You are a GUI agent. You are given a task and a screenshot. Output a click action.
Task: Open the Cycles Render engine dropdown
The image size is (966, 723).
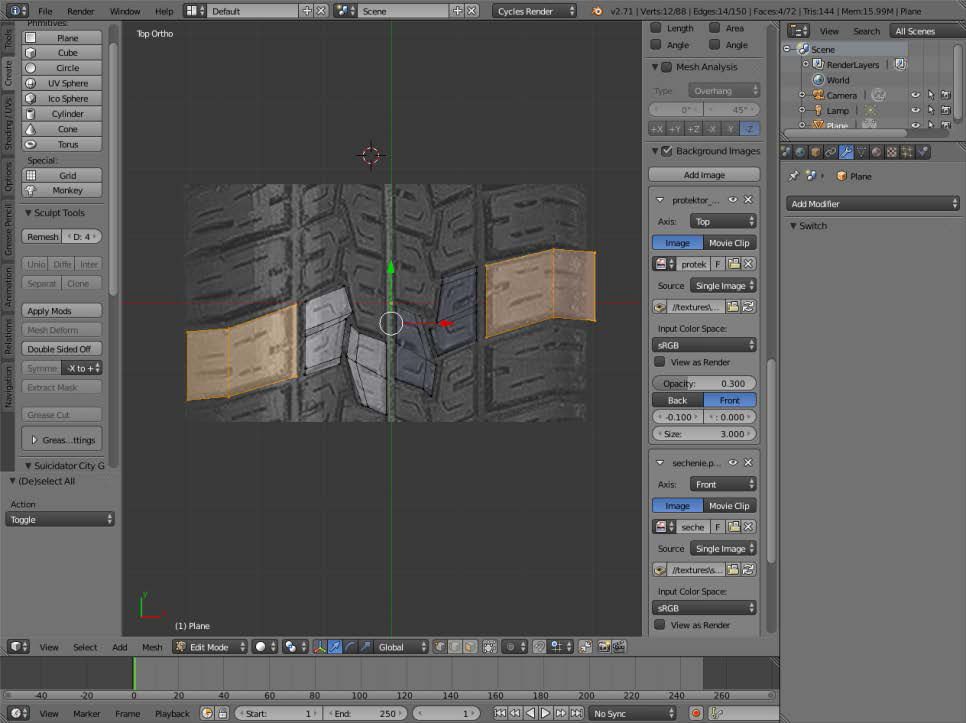point(535,11)
